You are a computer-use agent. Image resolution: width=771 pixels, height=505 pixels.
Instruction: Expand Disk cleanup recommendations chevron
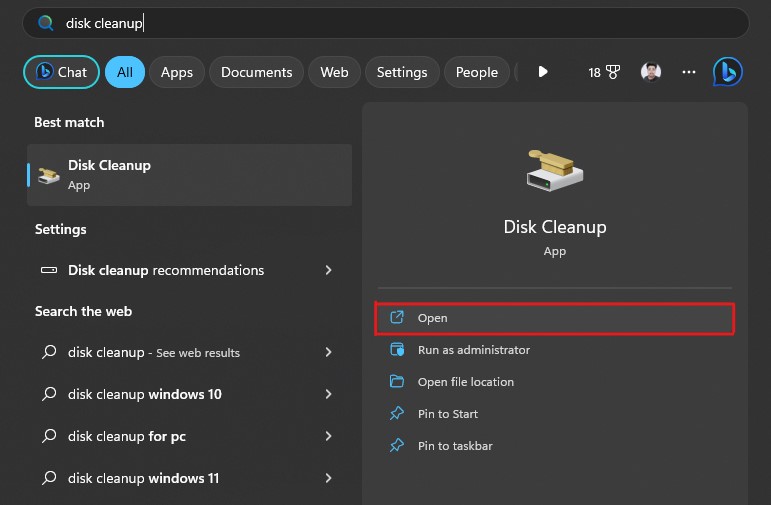tap(328, 270)
